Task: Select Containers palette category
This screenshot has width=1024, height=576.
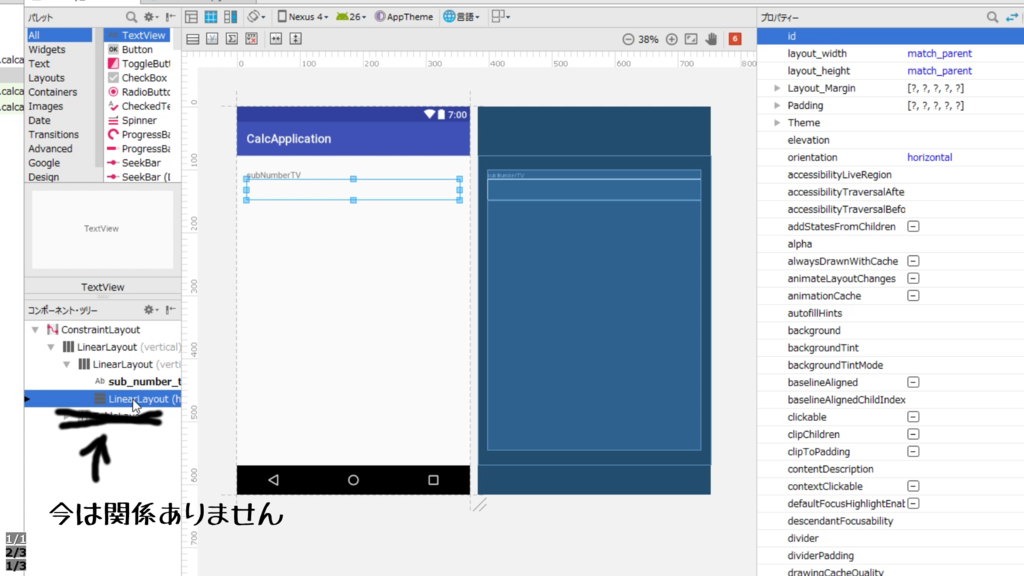Action: [52, 92]
